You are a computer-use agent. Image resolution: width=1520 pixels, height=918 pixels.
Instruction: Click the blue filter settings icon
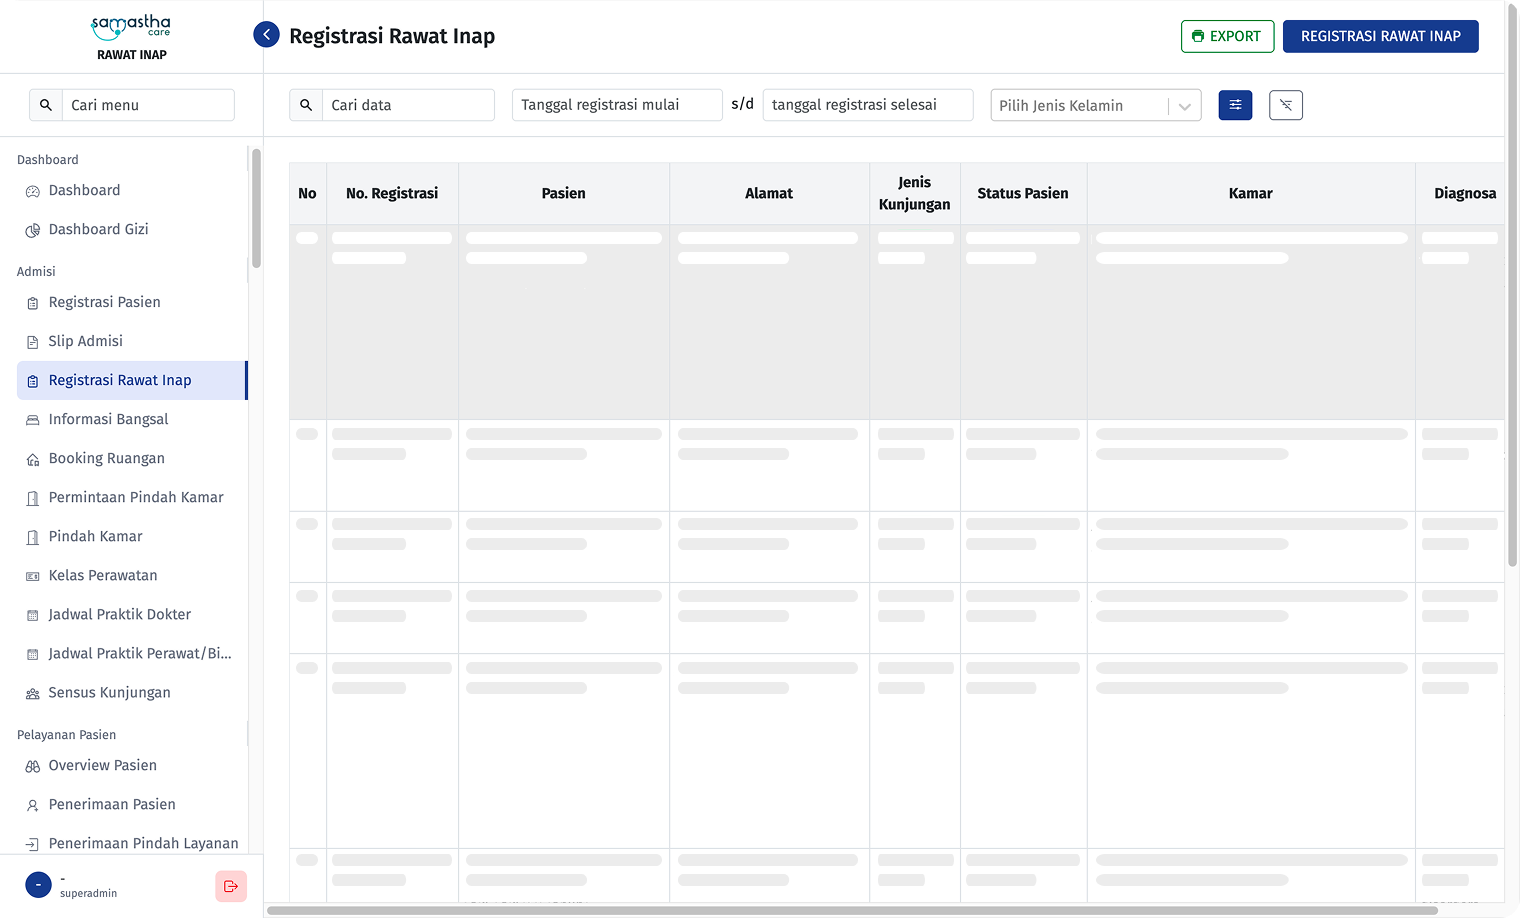coord(1235,105)
